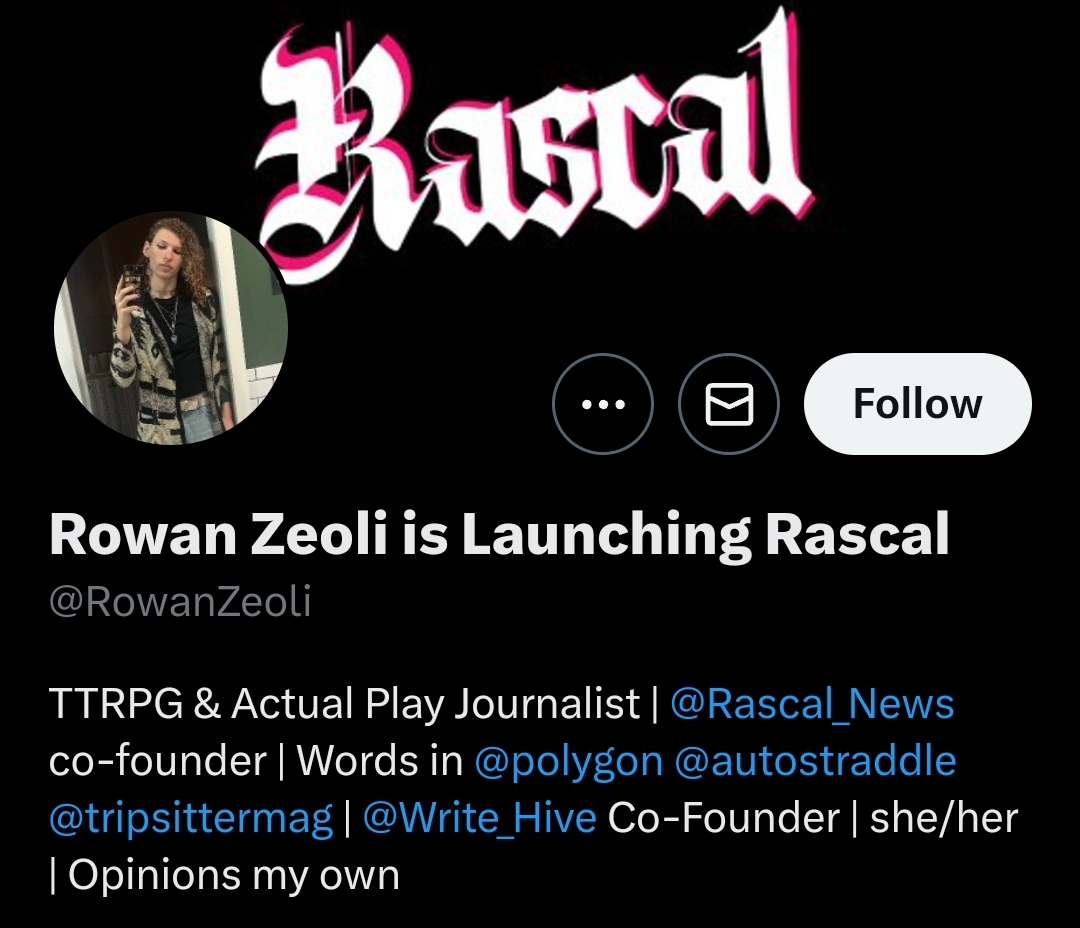Open the @Write_Hive mention link
This screenshot has width=1080, height=928.
pos(479,818)
